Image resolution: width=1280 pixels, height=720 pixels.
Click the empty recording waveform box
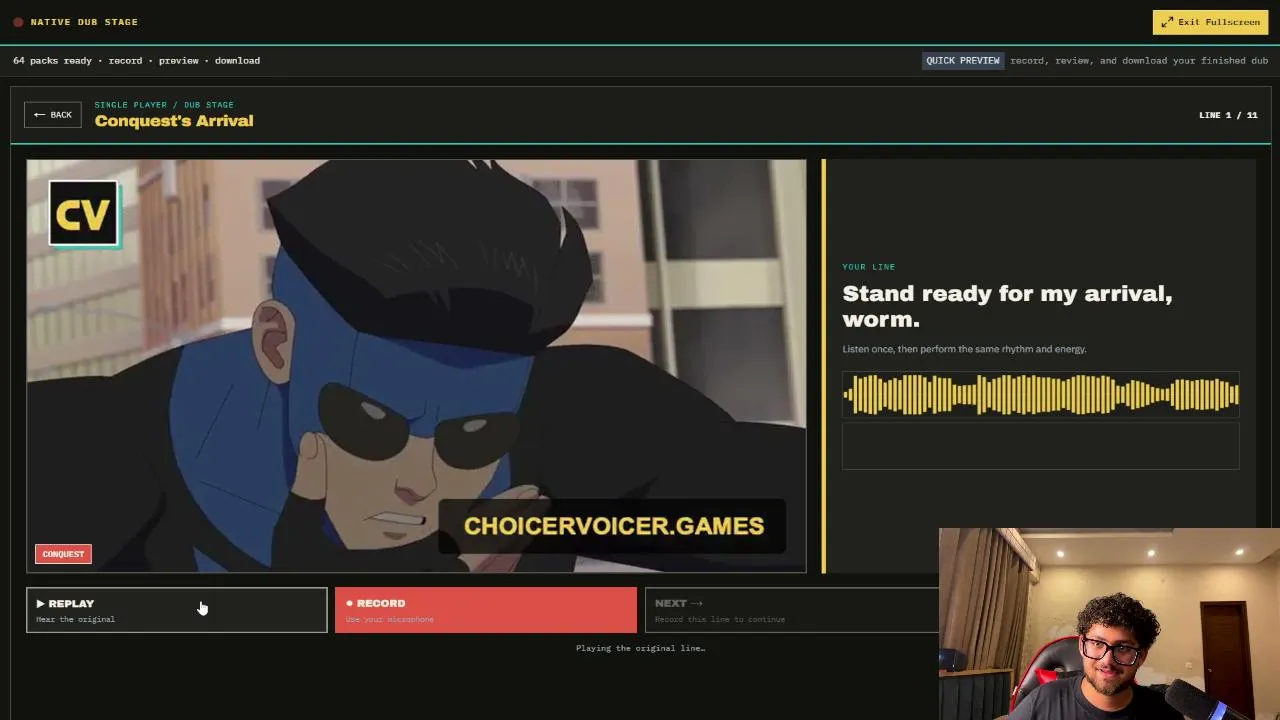coord(1041,446)
